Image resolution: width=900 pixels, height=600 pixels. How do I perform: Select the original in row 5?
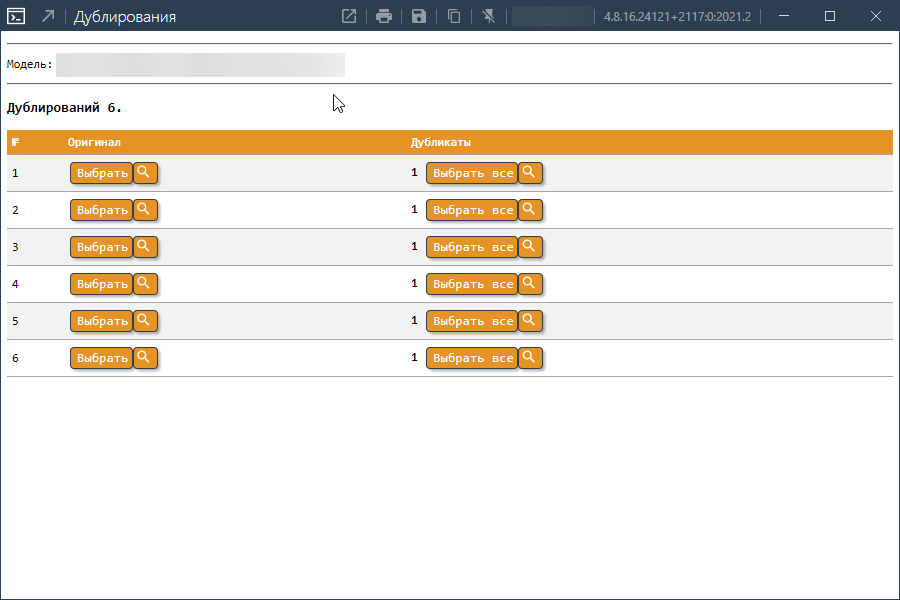[x=102, y=320]
